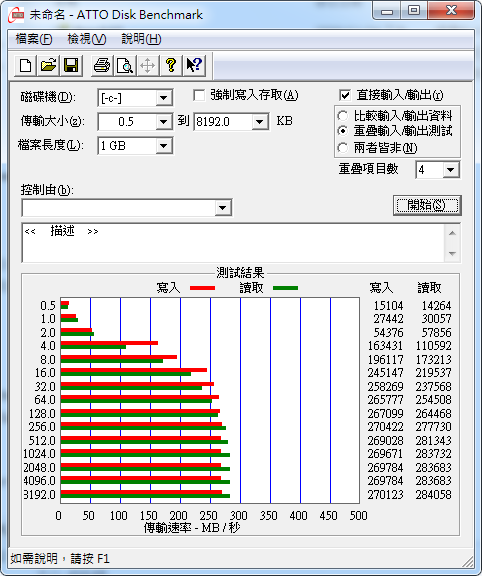Click the window resize grip at corner
The width and height of the screenshot is (482, 576).
tap(468, 561)
